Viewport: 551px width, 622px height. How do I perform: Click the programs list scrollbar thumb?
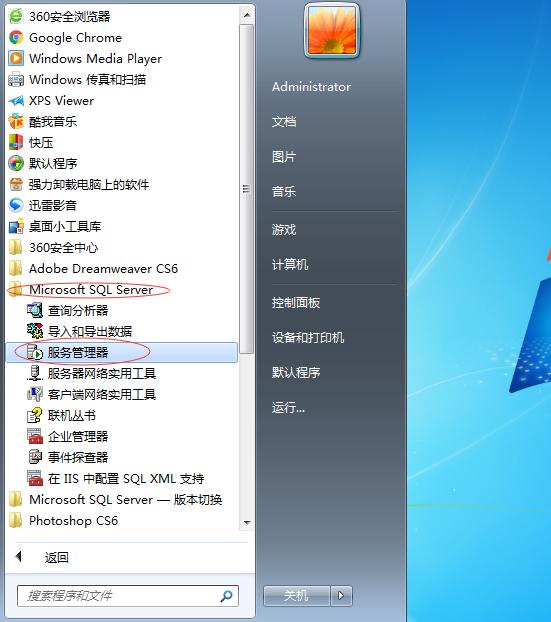point(247,189)
